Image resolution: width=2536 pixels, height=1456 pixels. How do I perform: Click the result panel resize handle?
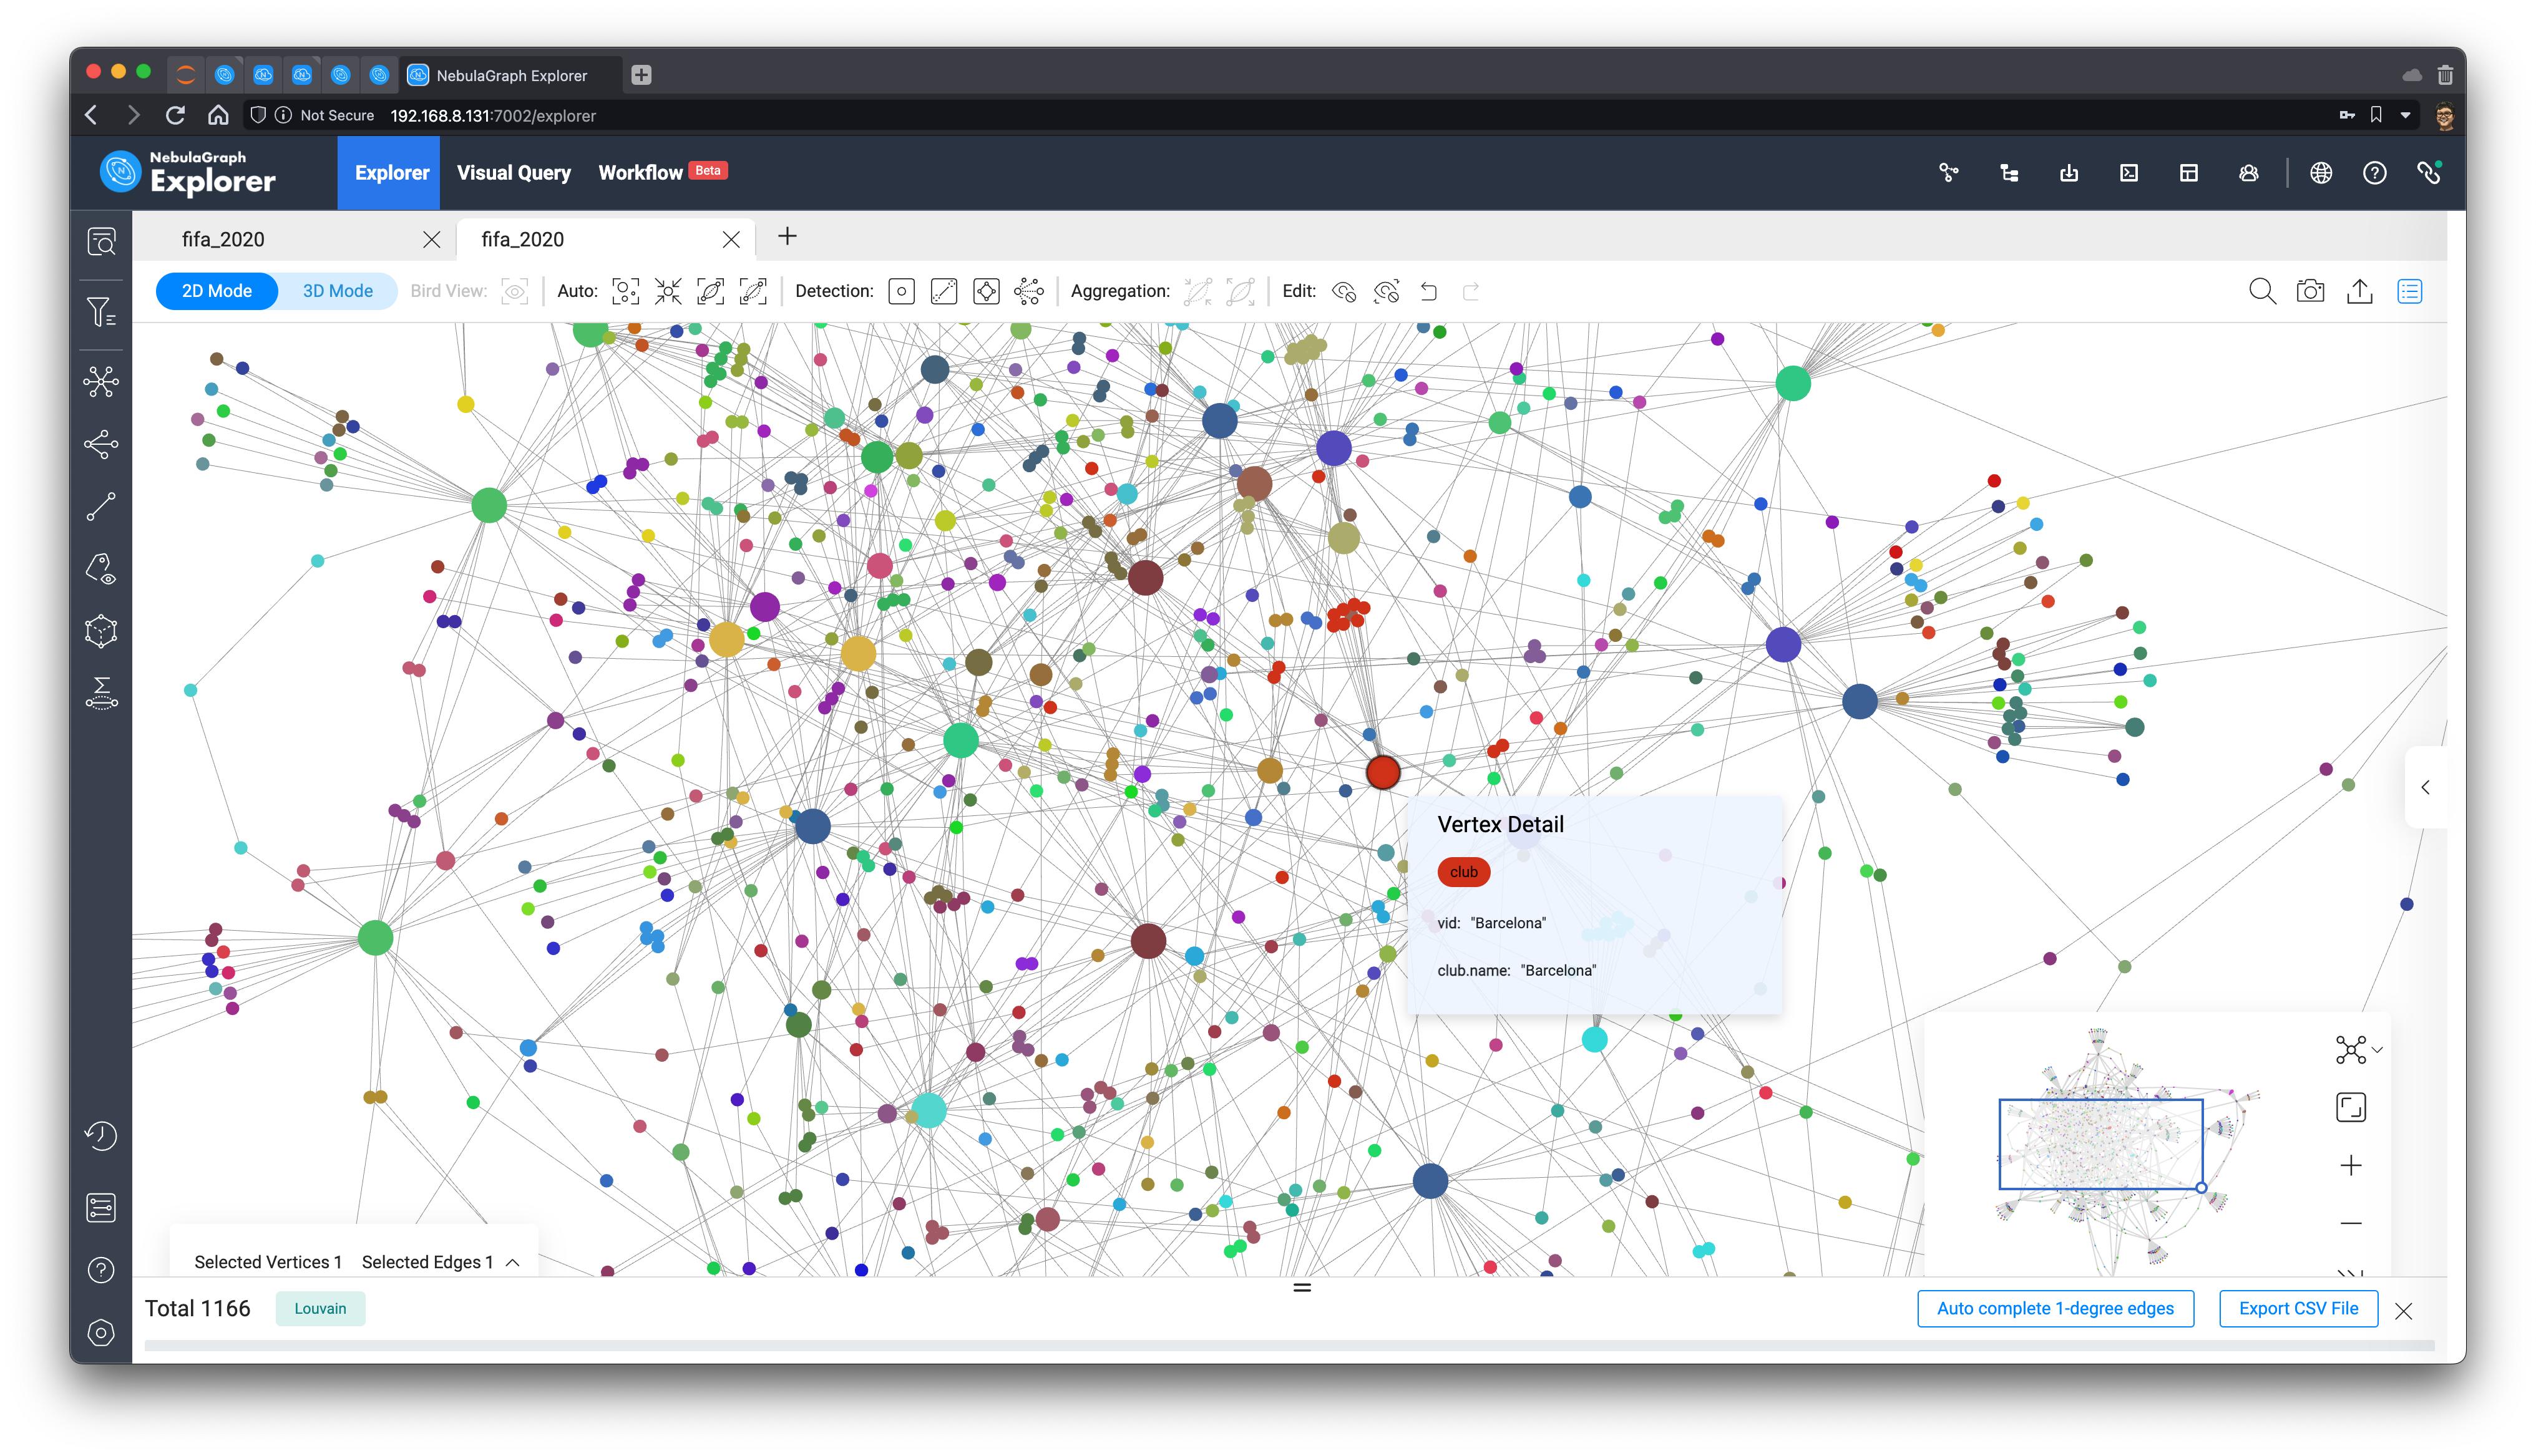click(1302, 1288)
